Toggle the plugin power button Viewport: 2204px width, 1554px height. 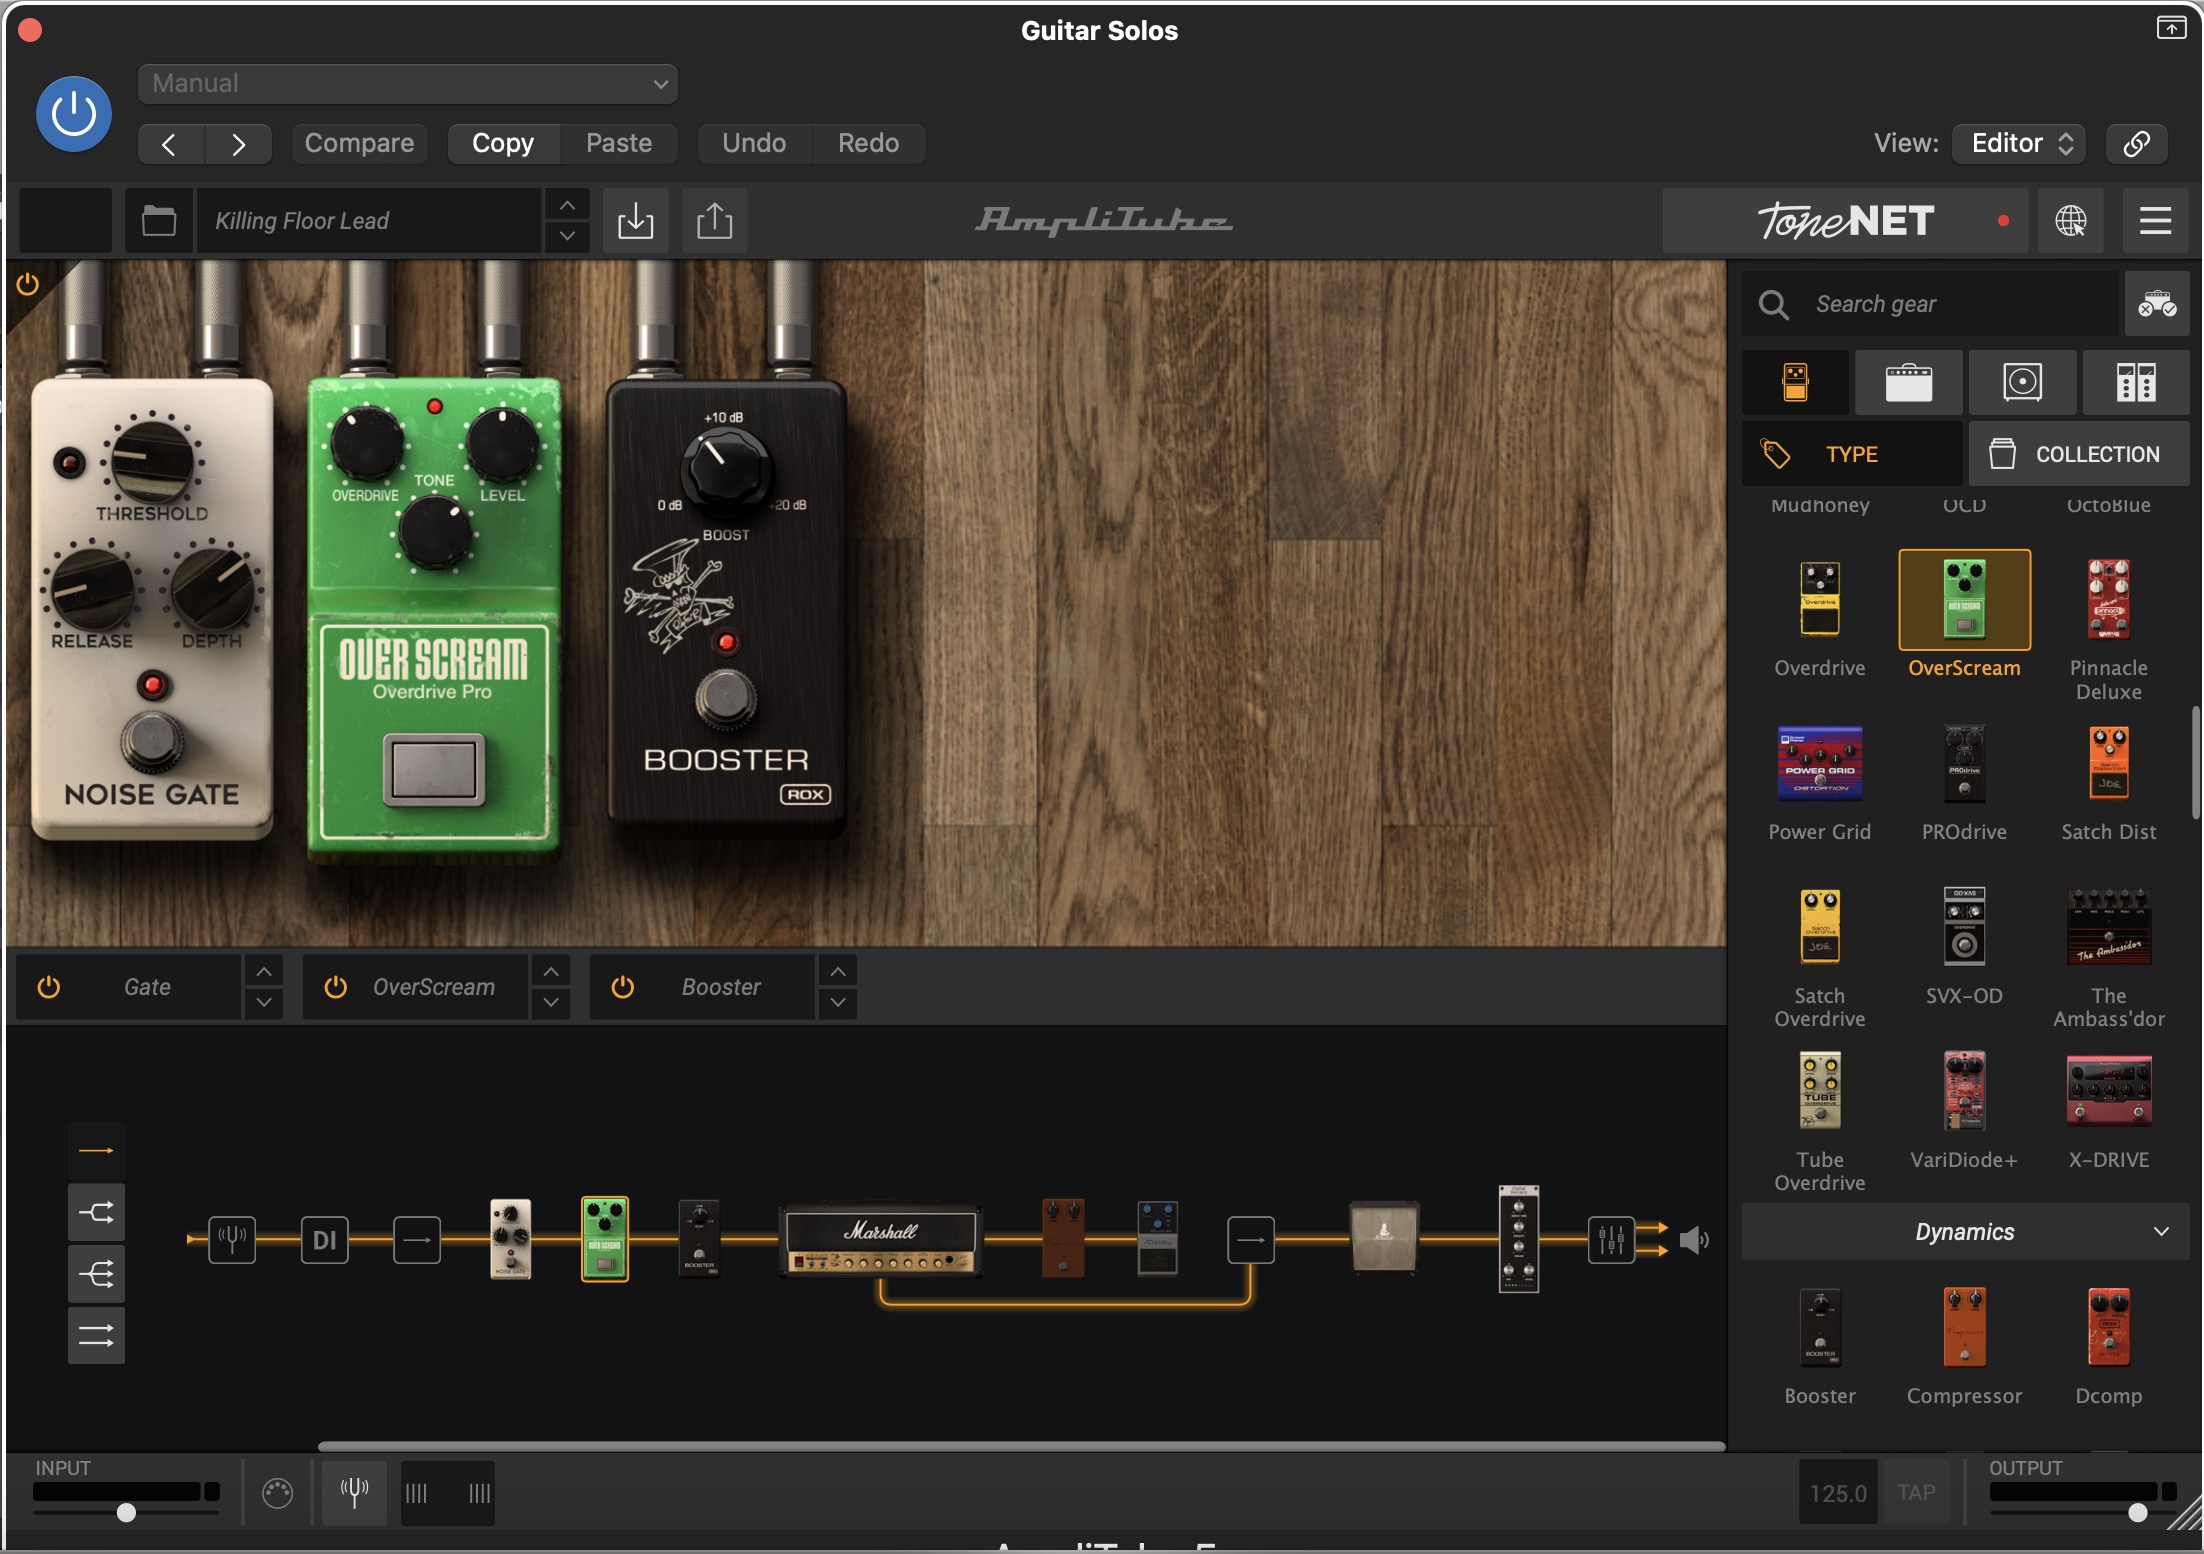click(x=73, y=114)
